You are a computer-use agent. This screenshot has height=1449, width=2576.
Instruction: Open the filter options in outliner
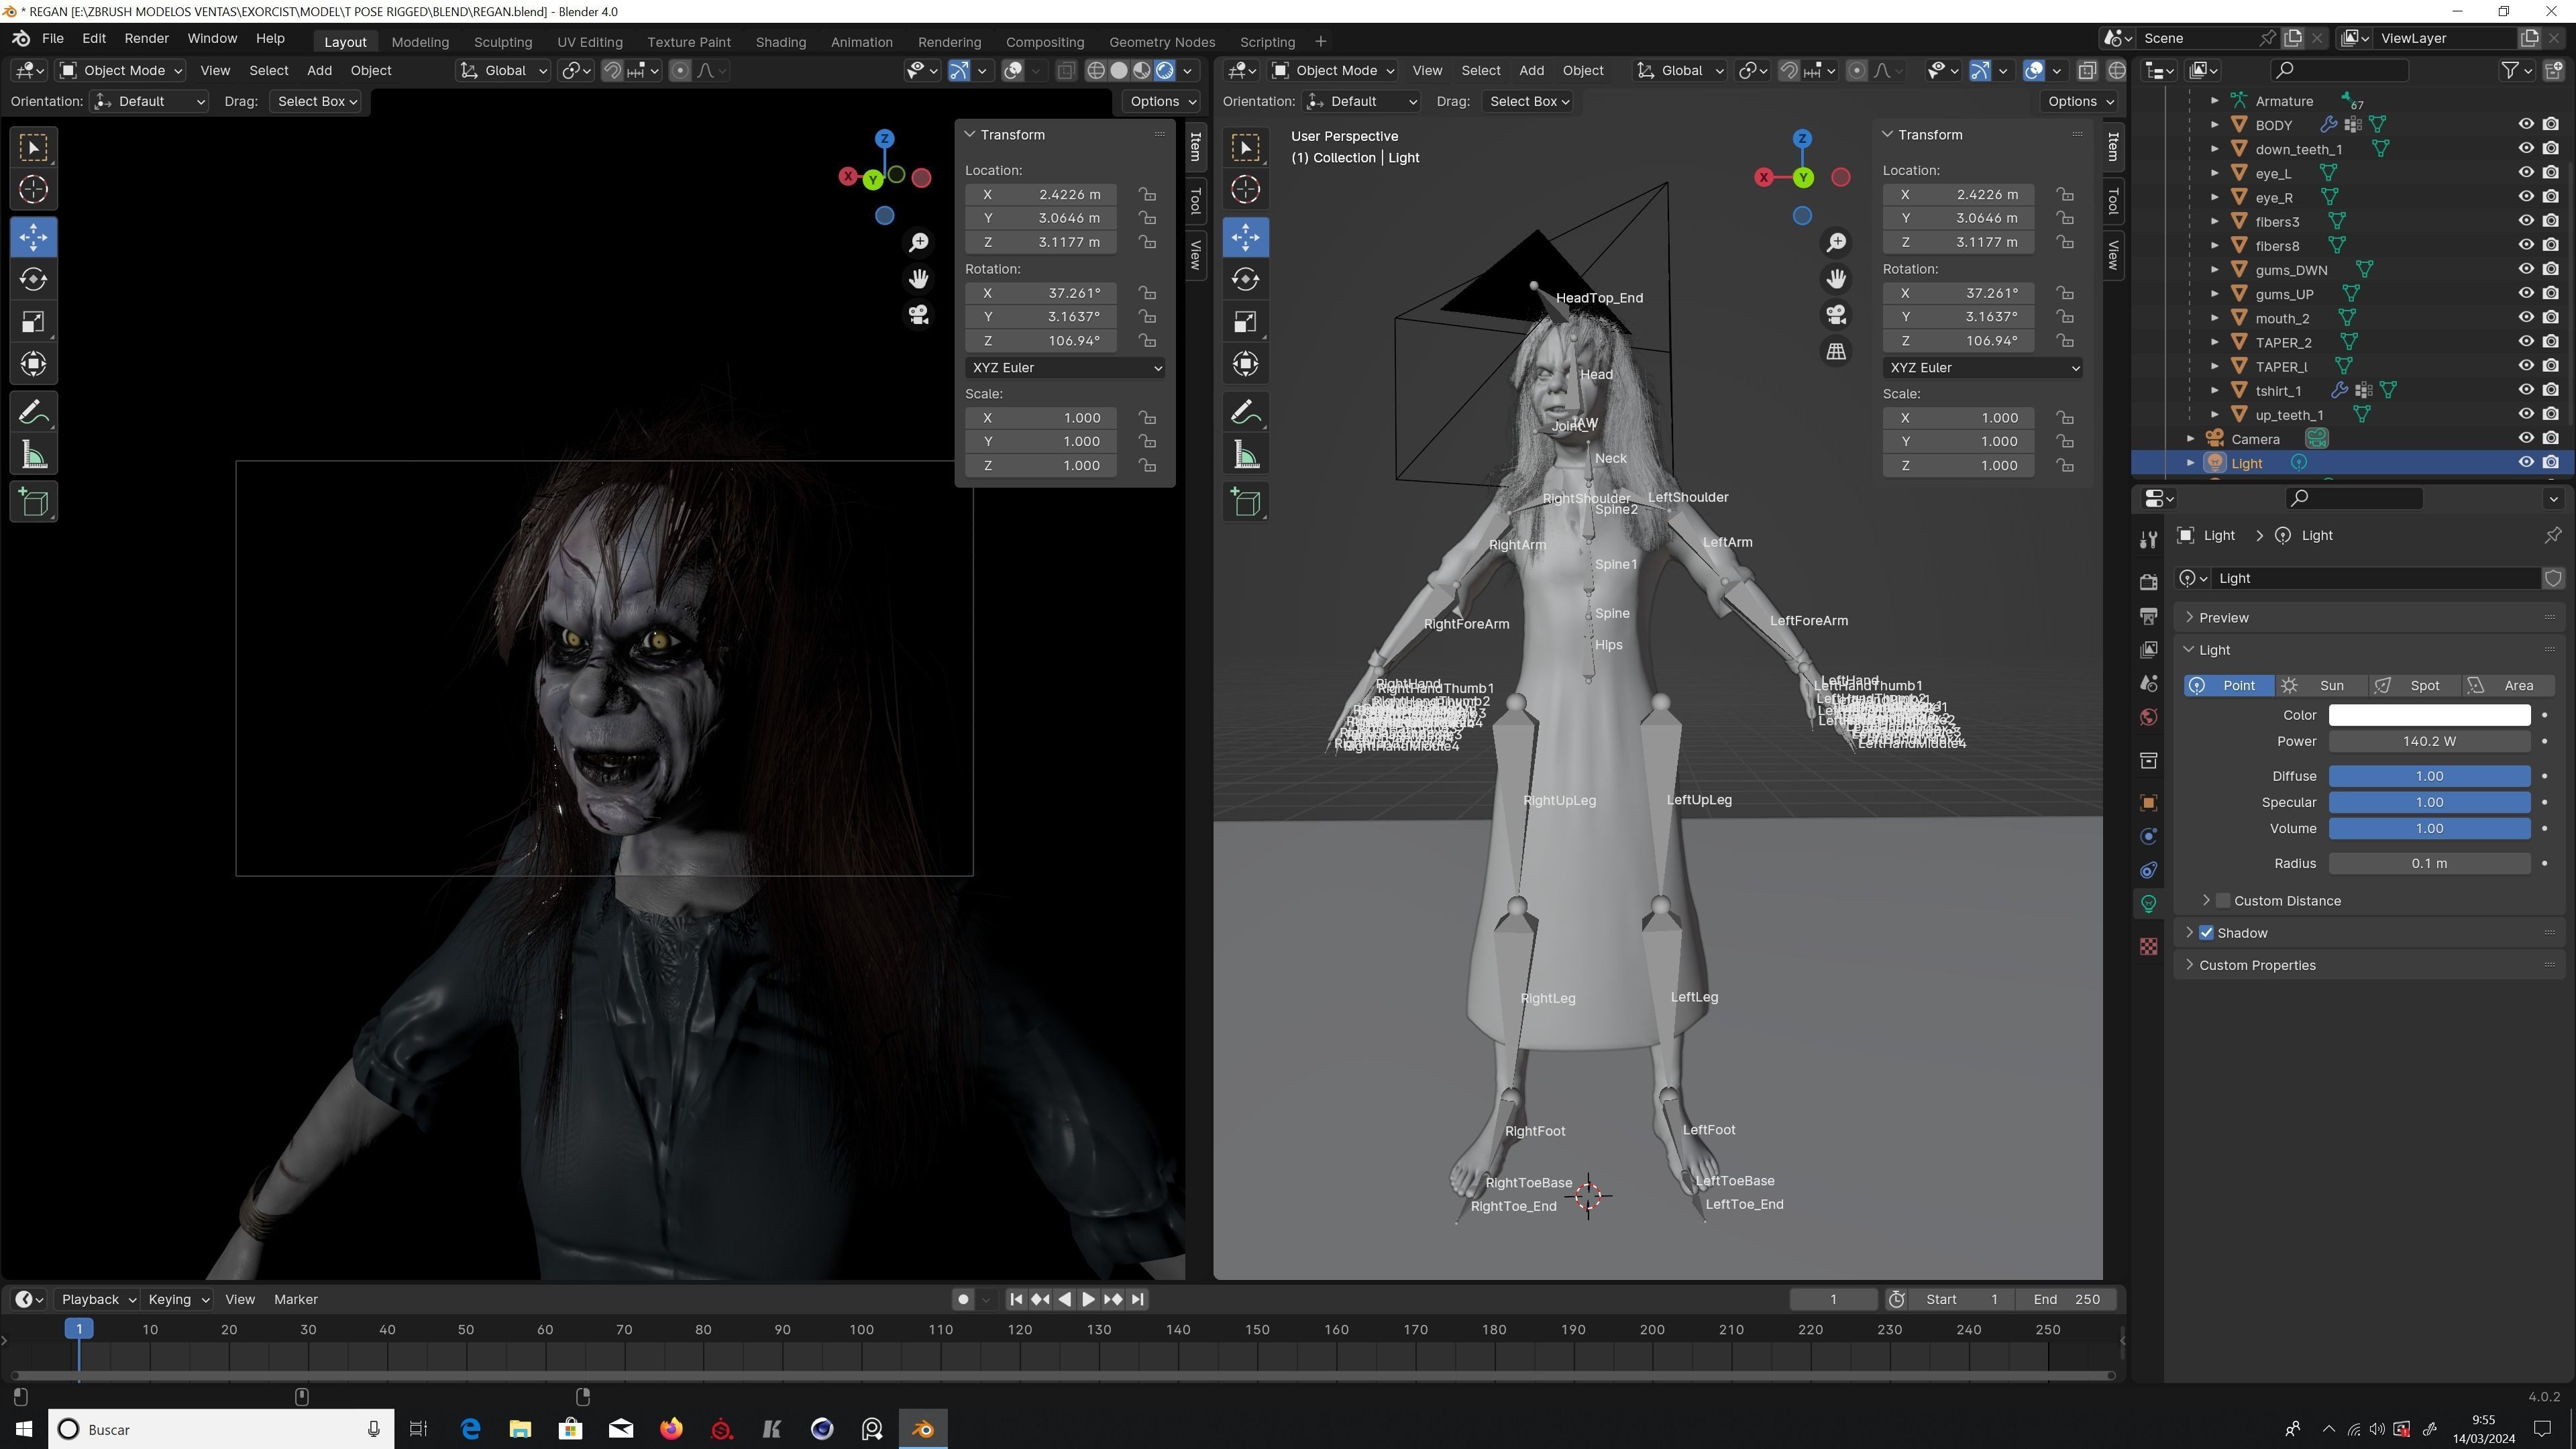[2516, 70]
